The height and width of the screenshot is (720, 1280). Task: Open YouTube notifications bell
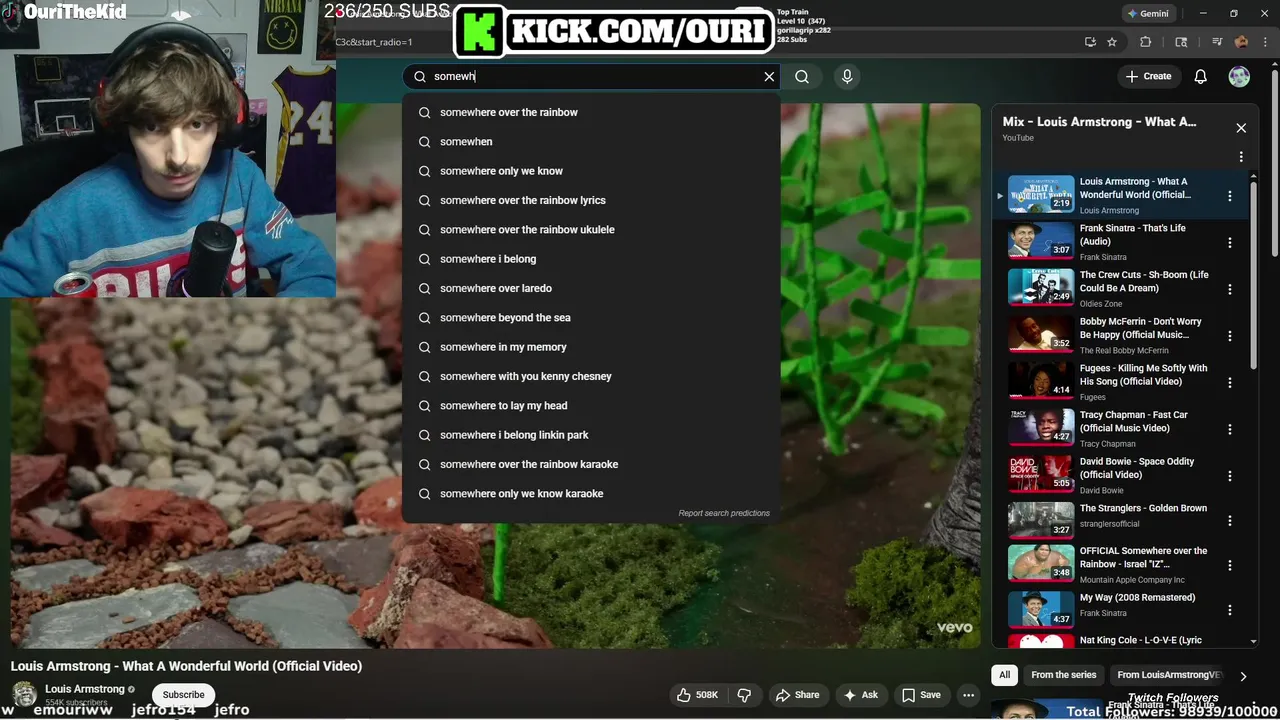tap(1201, 76)
